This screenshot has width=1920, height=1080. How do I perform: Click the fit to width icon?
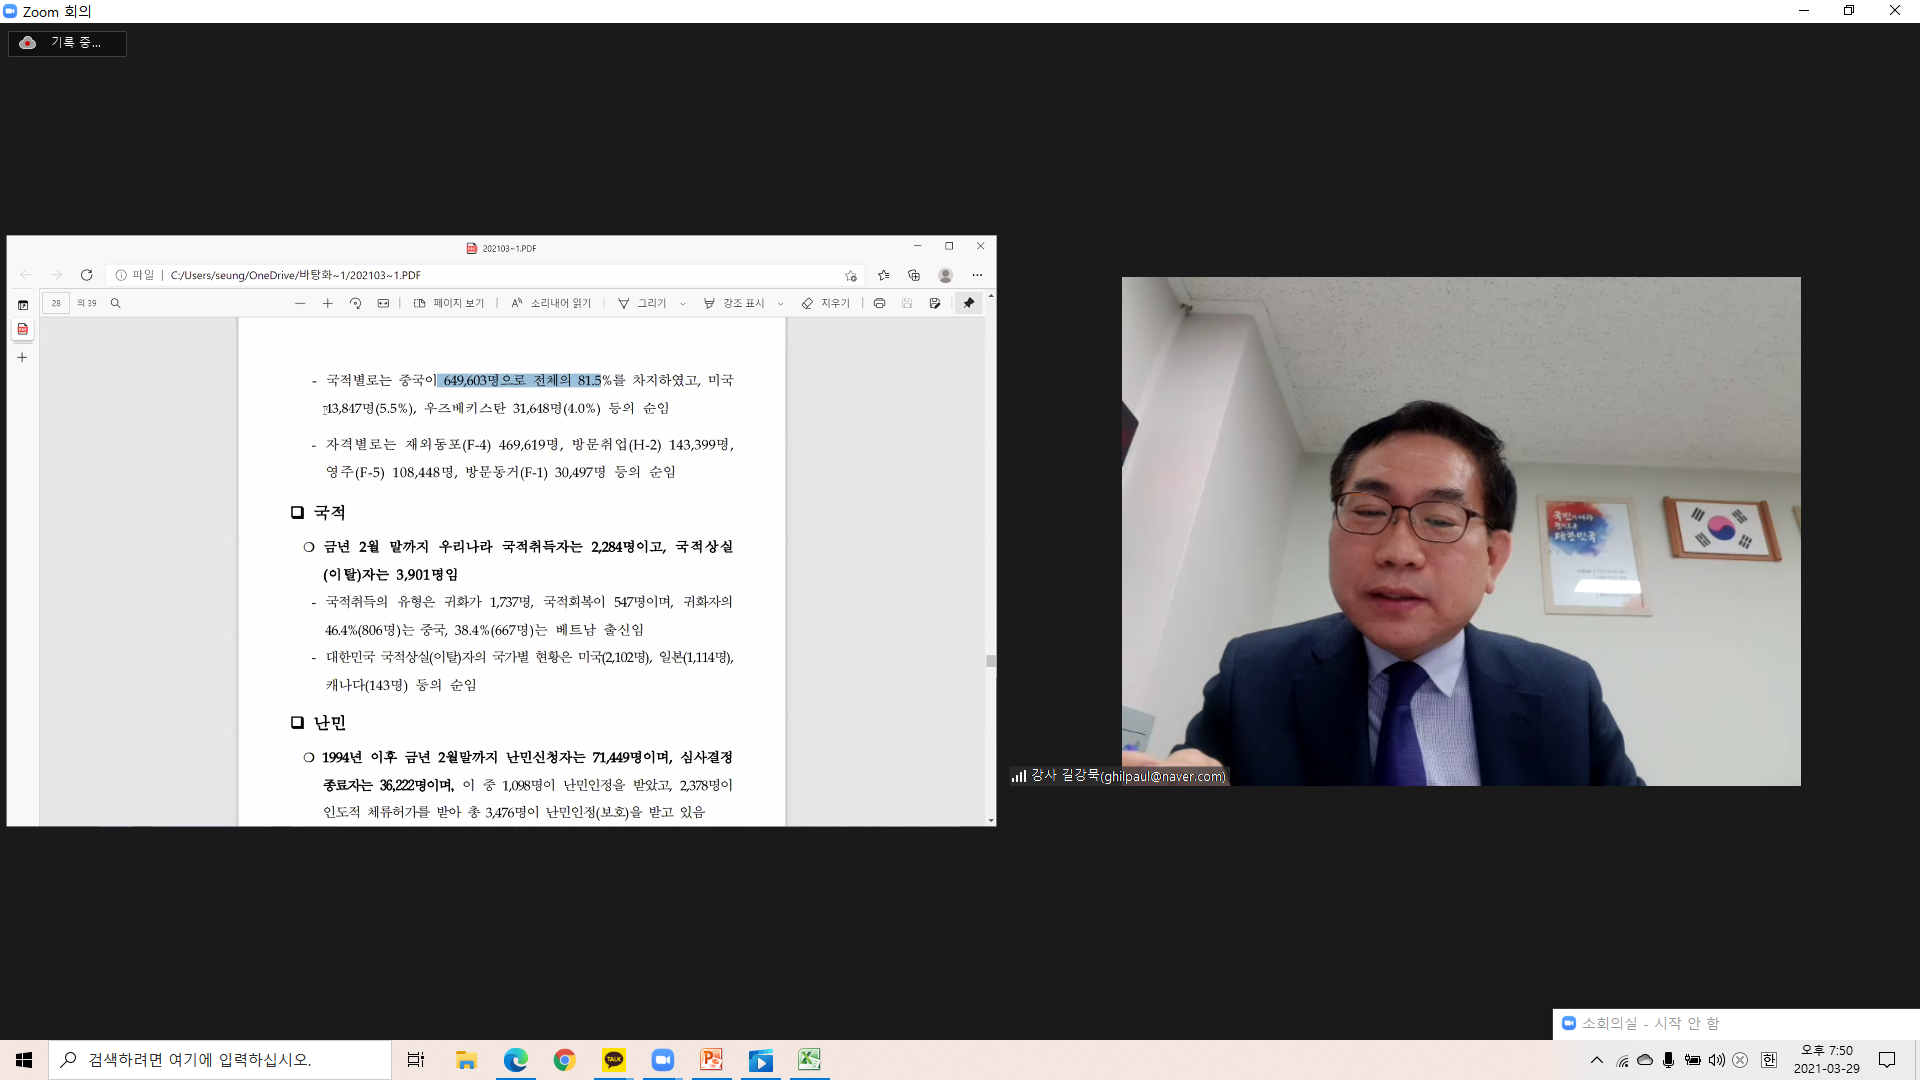click(x=383, y=303)
